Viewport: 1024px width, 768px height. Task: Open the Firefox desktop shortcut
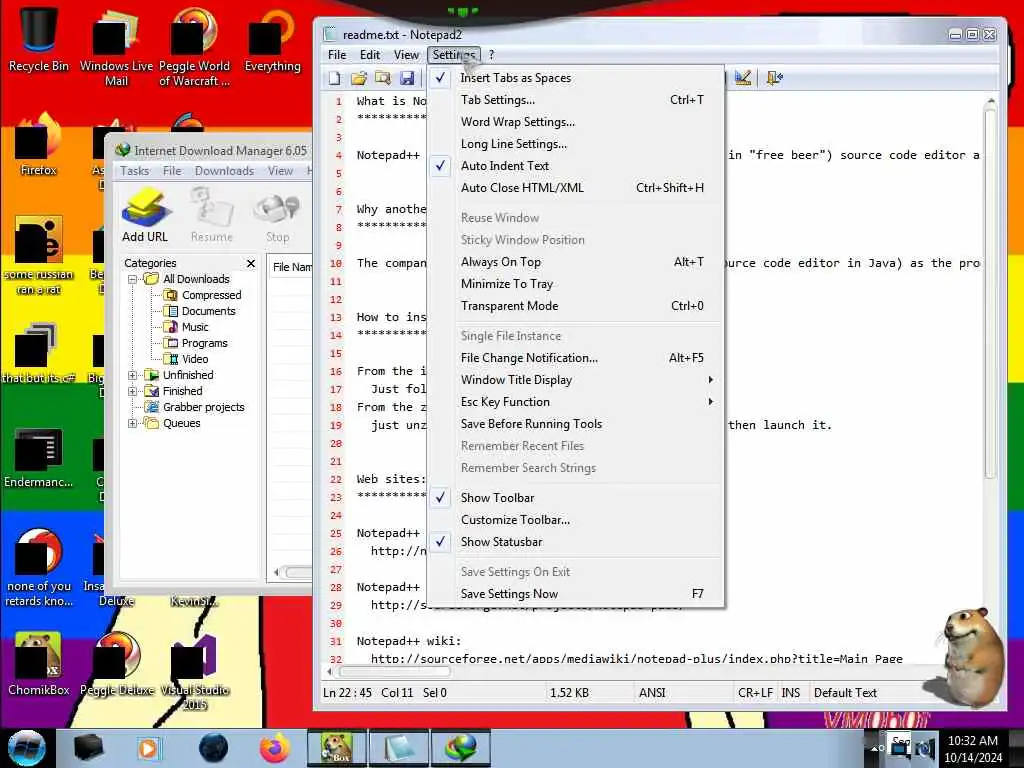(x=39, y=145)
